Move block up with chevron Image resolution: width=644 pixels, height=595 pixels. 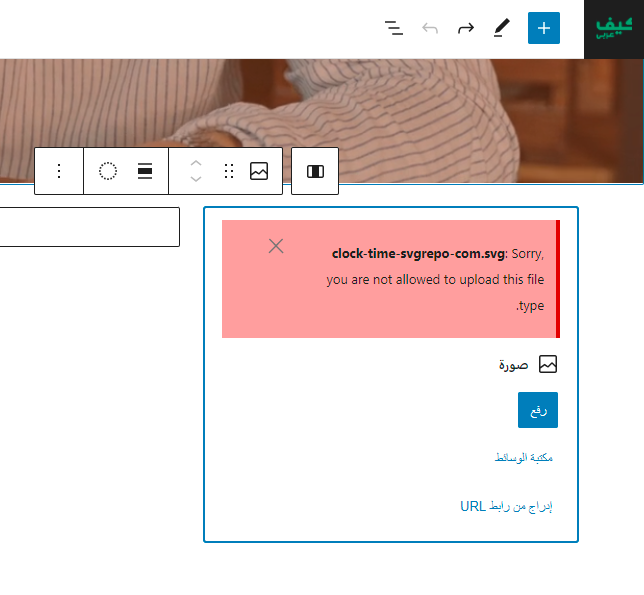coord(196,164)
